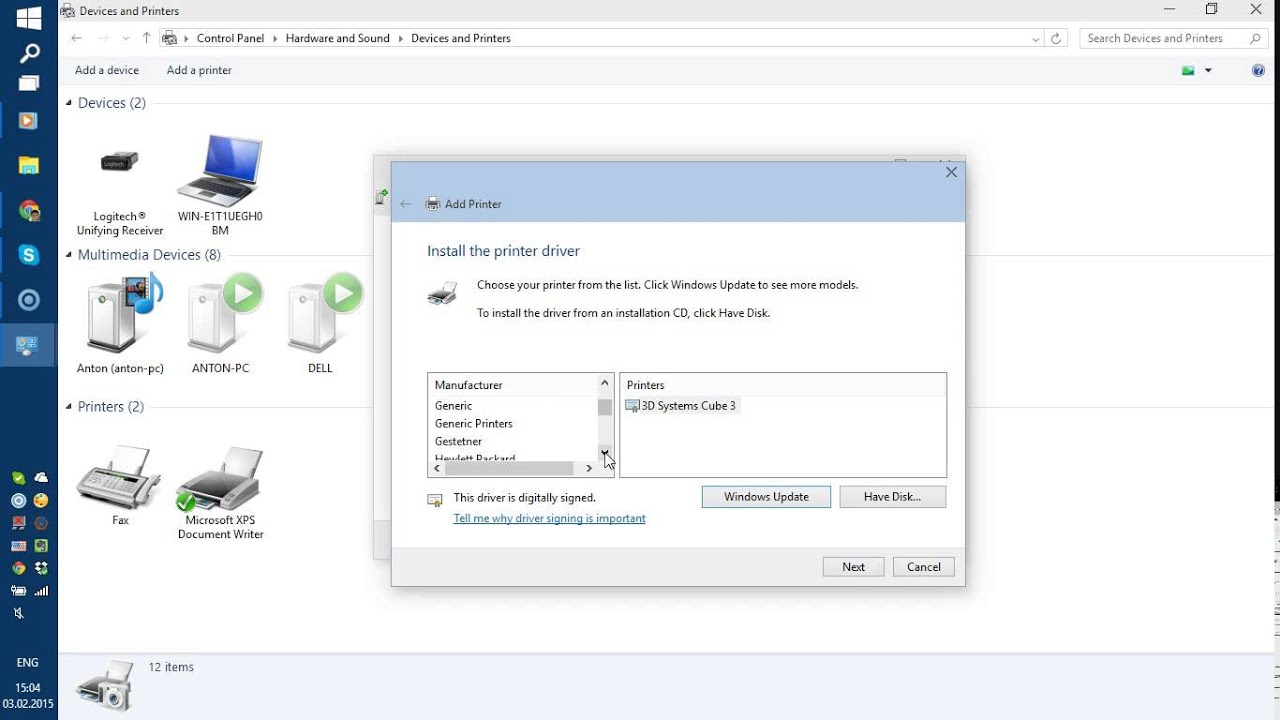The image size is (1280, 720).
Task: Click the Windows Update button
Action: pos(766,497)
